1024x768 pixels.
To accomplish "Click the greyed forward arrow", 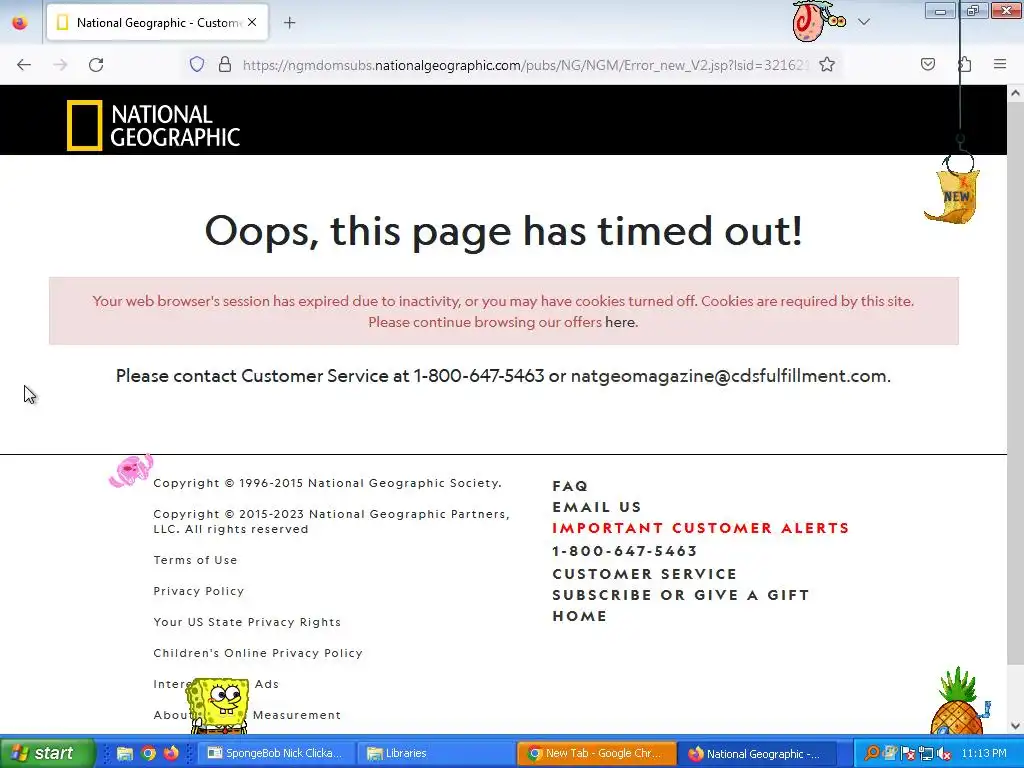I will click(x=60, y=65).
